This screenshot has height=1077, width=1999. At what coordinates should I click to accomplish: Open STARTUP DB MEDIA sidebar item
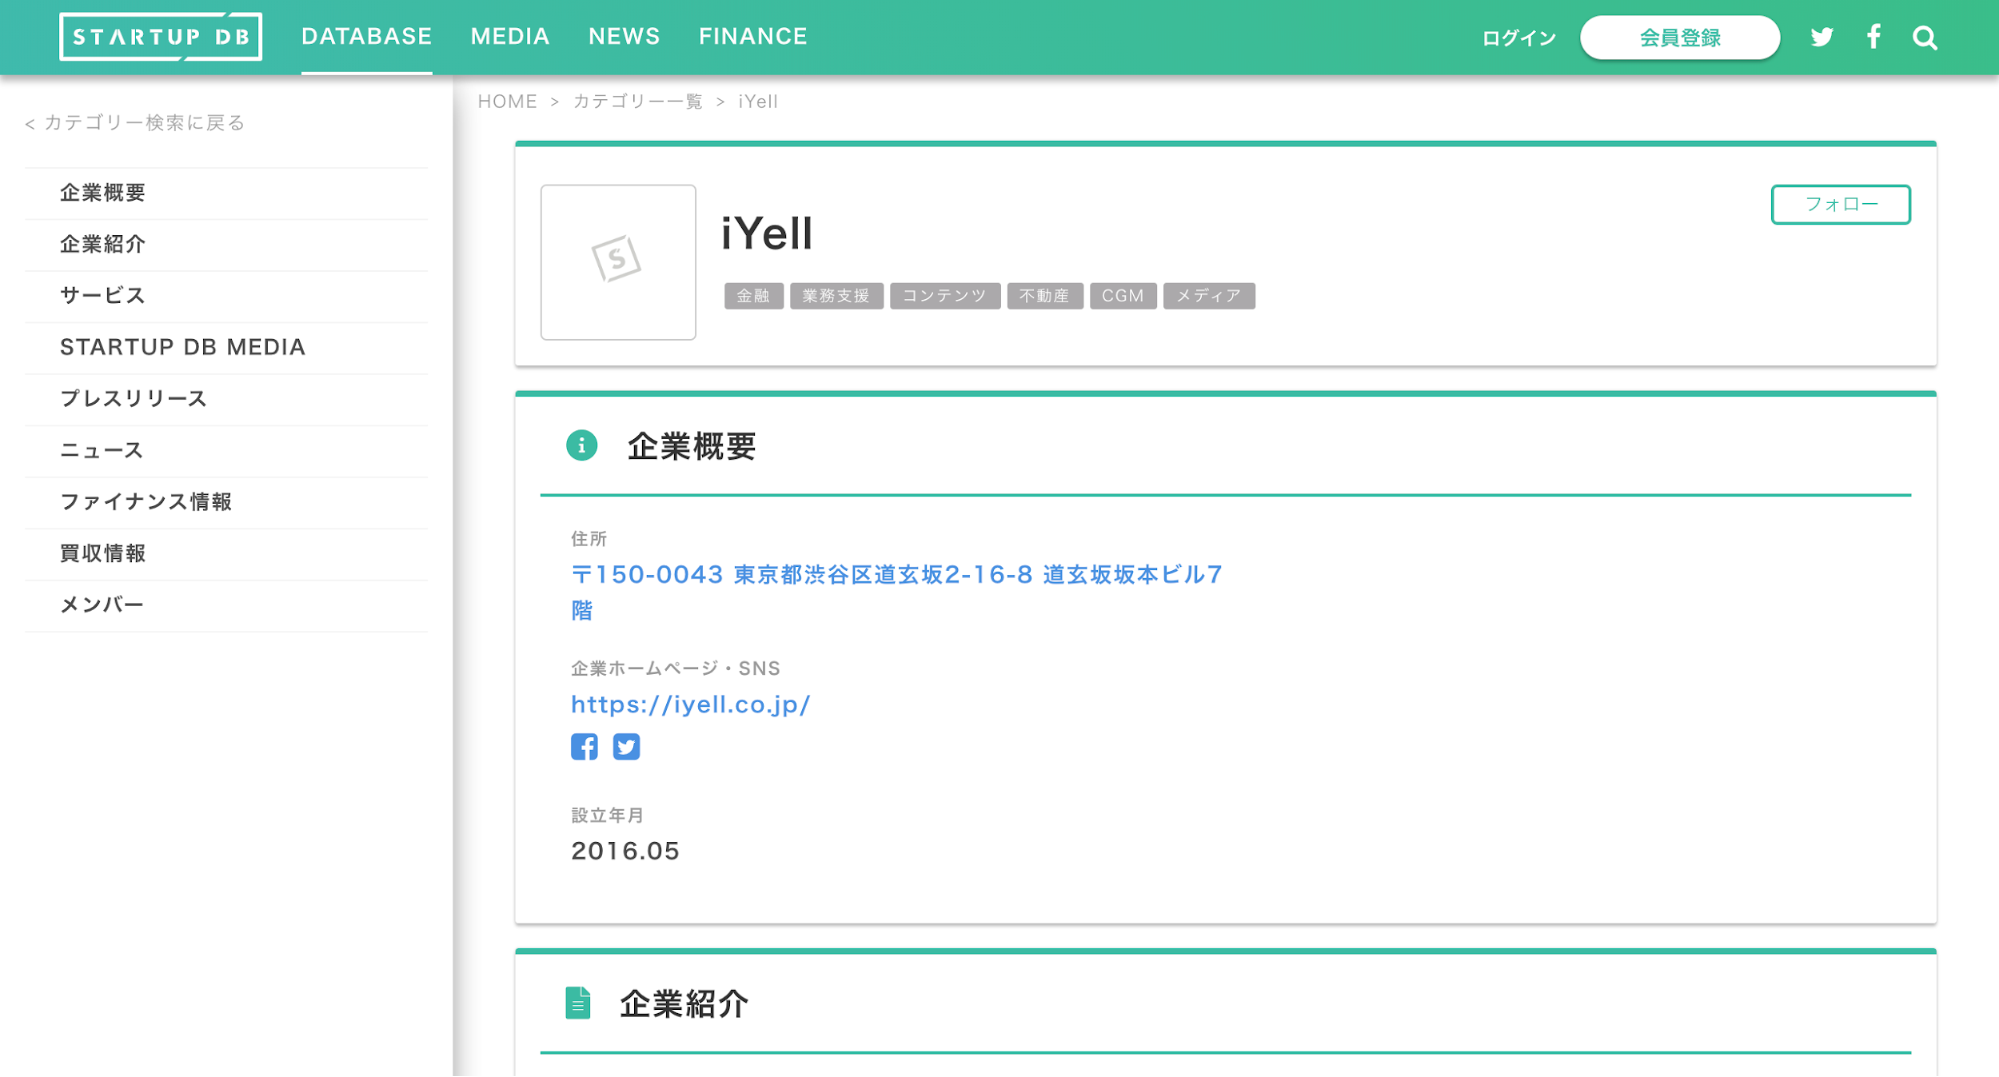coord(226,348)
